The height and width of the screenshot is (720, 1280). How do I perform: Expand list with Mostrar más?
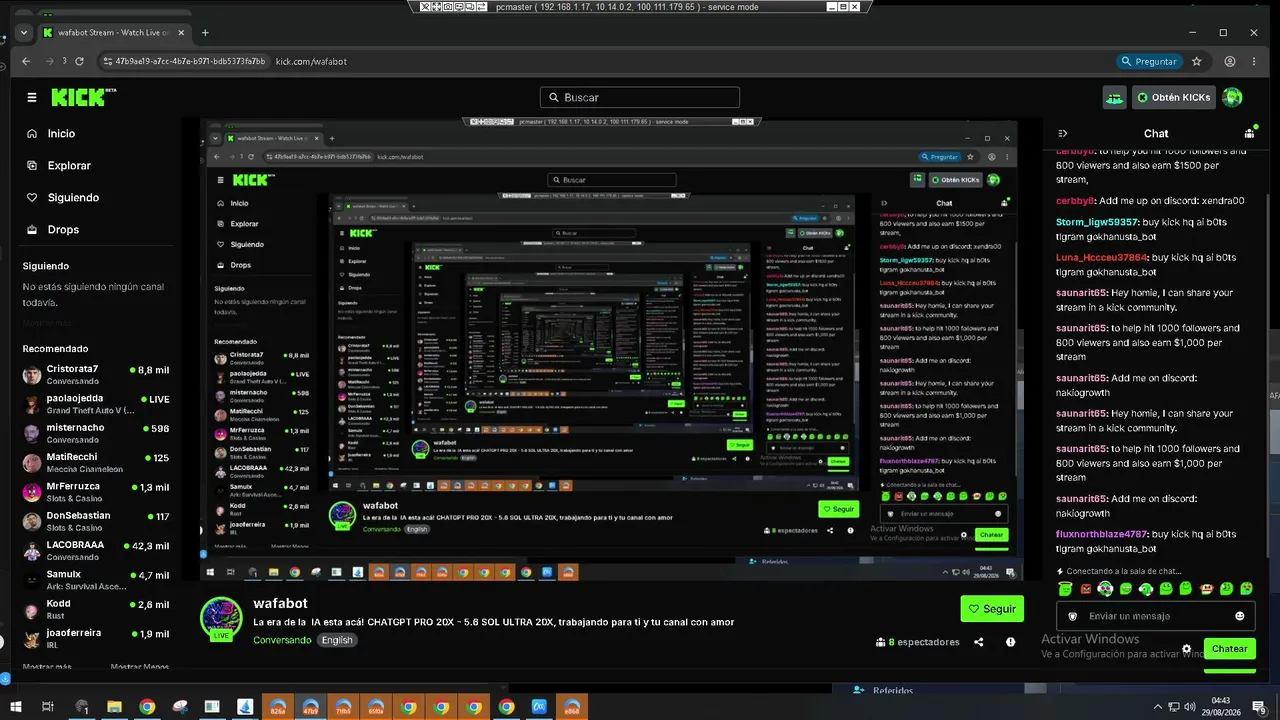click(x=47, y=667)
